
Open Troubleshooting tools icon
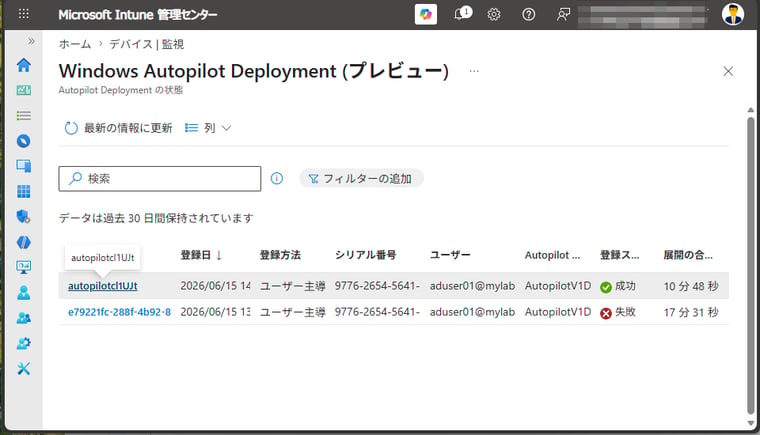(23, 369)
